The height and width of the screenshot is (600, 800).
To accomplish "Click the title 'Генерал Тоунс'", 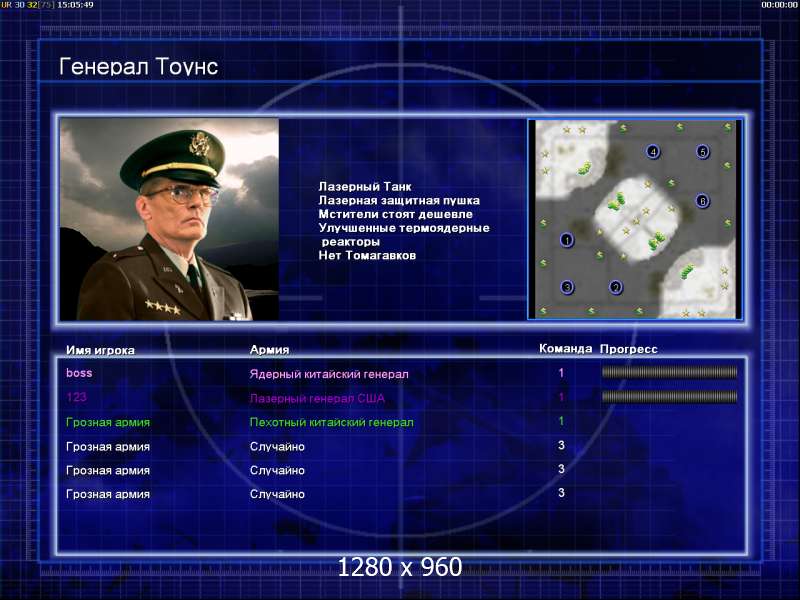I will point(139,66).
